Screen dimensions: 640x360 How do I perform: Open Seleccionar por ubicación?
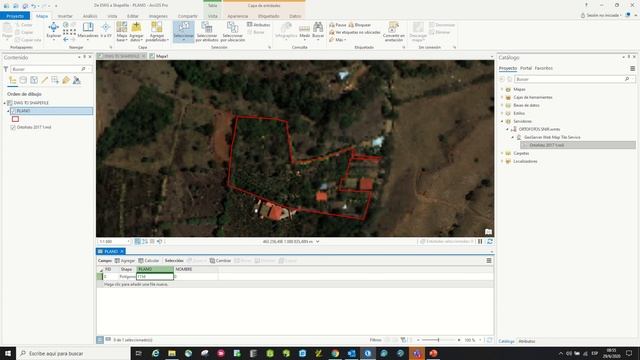(233, 31)
